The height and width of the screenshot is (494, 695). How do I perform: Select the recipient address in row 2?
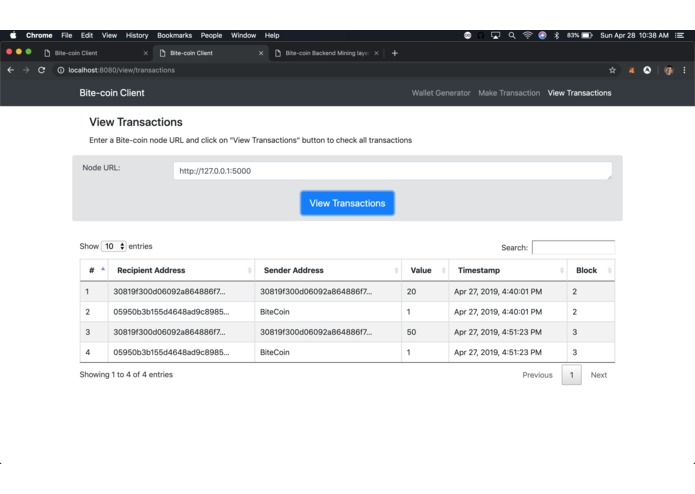(171, 312)
